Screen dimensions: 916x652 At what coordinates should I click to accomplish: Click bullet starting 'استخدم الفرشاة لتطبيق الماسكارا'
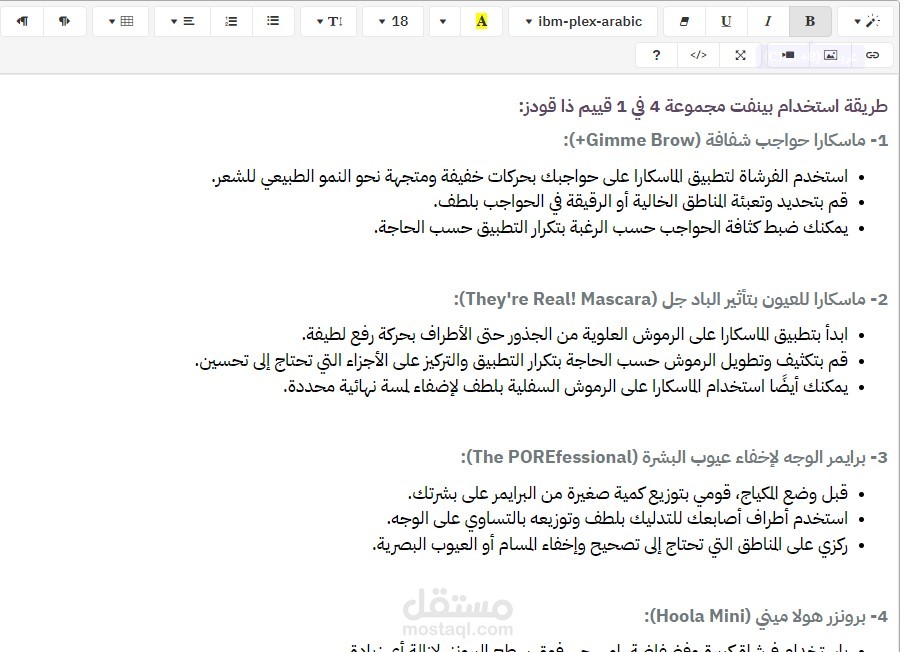click(529, 176)
